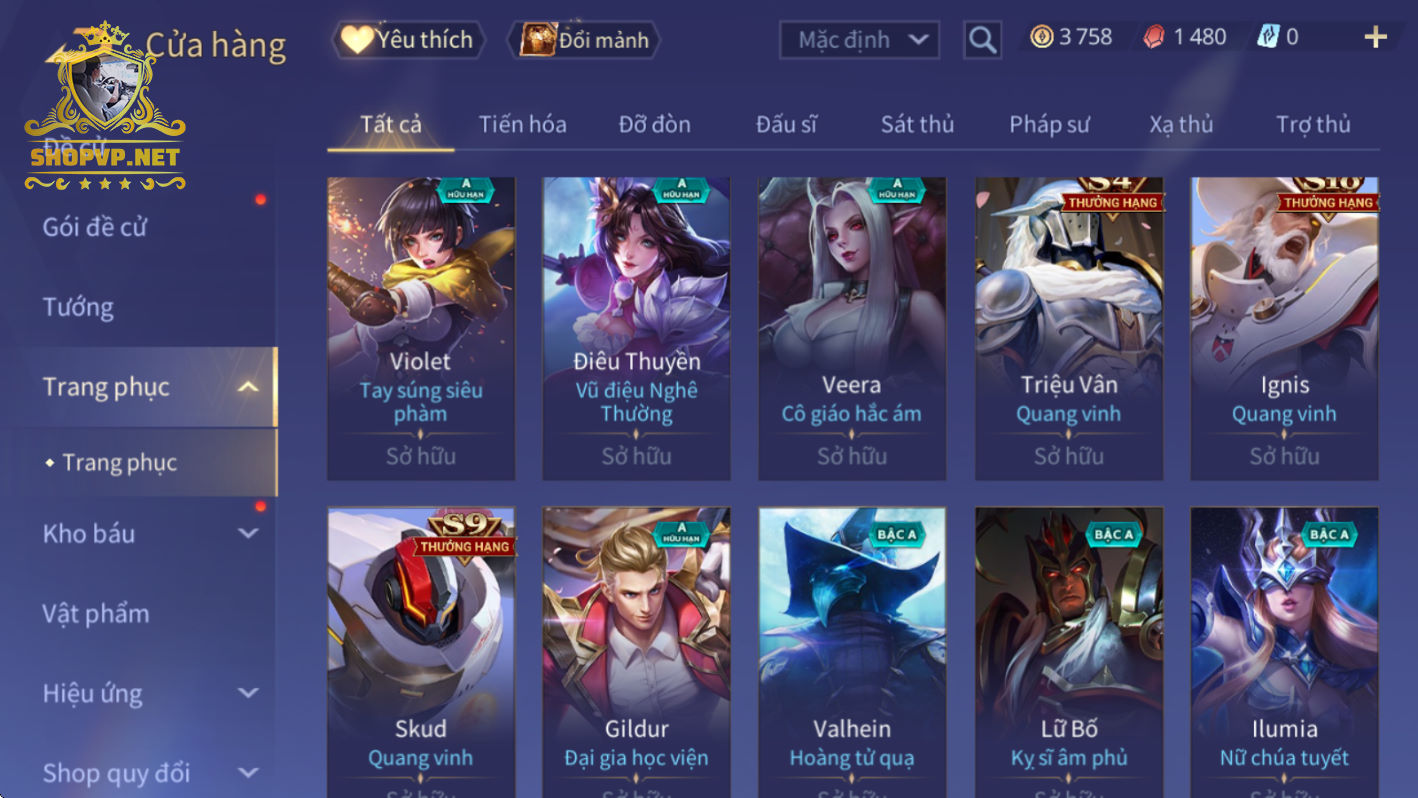
Task: Click the red ruby currency icon
Action: [1154, 38]
